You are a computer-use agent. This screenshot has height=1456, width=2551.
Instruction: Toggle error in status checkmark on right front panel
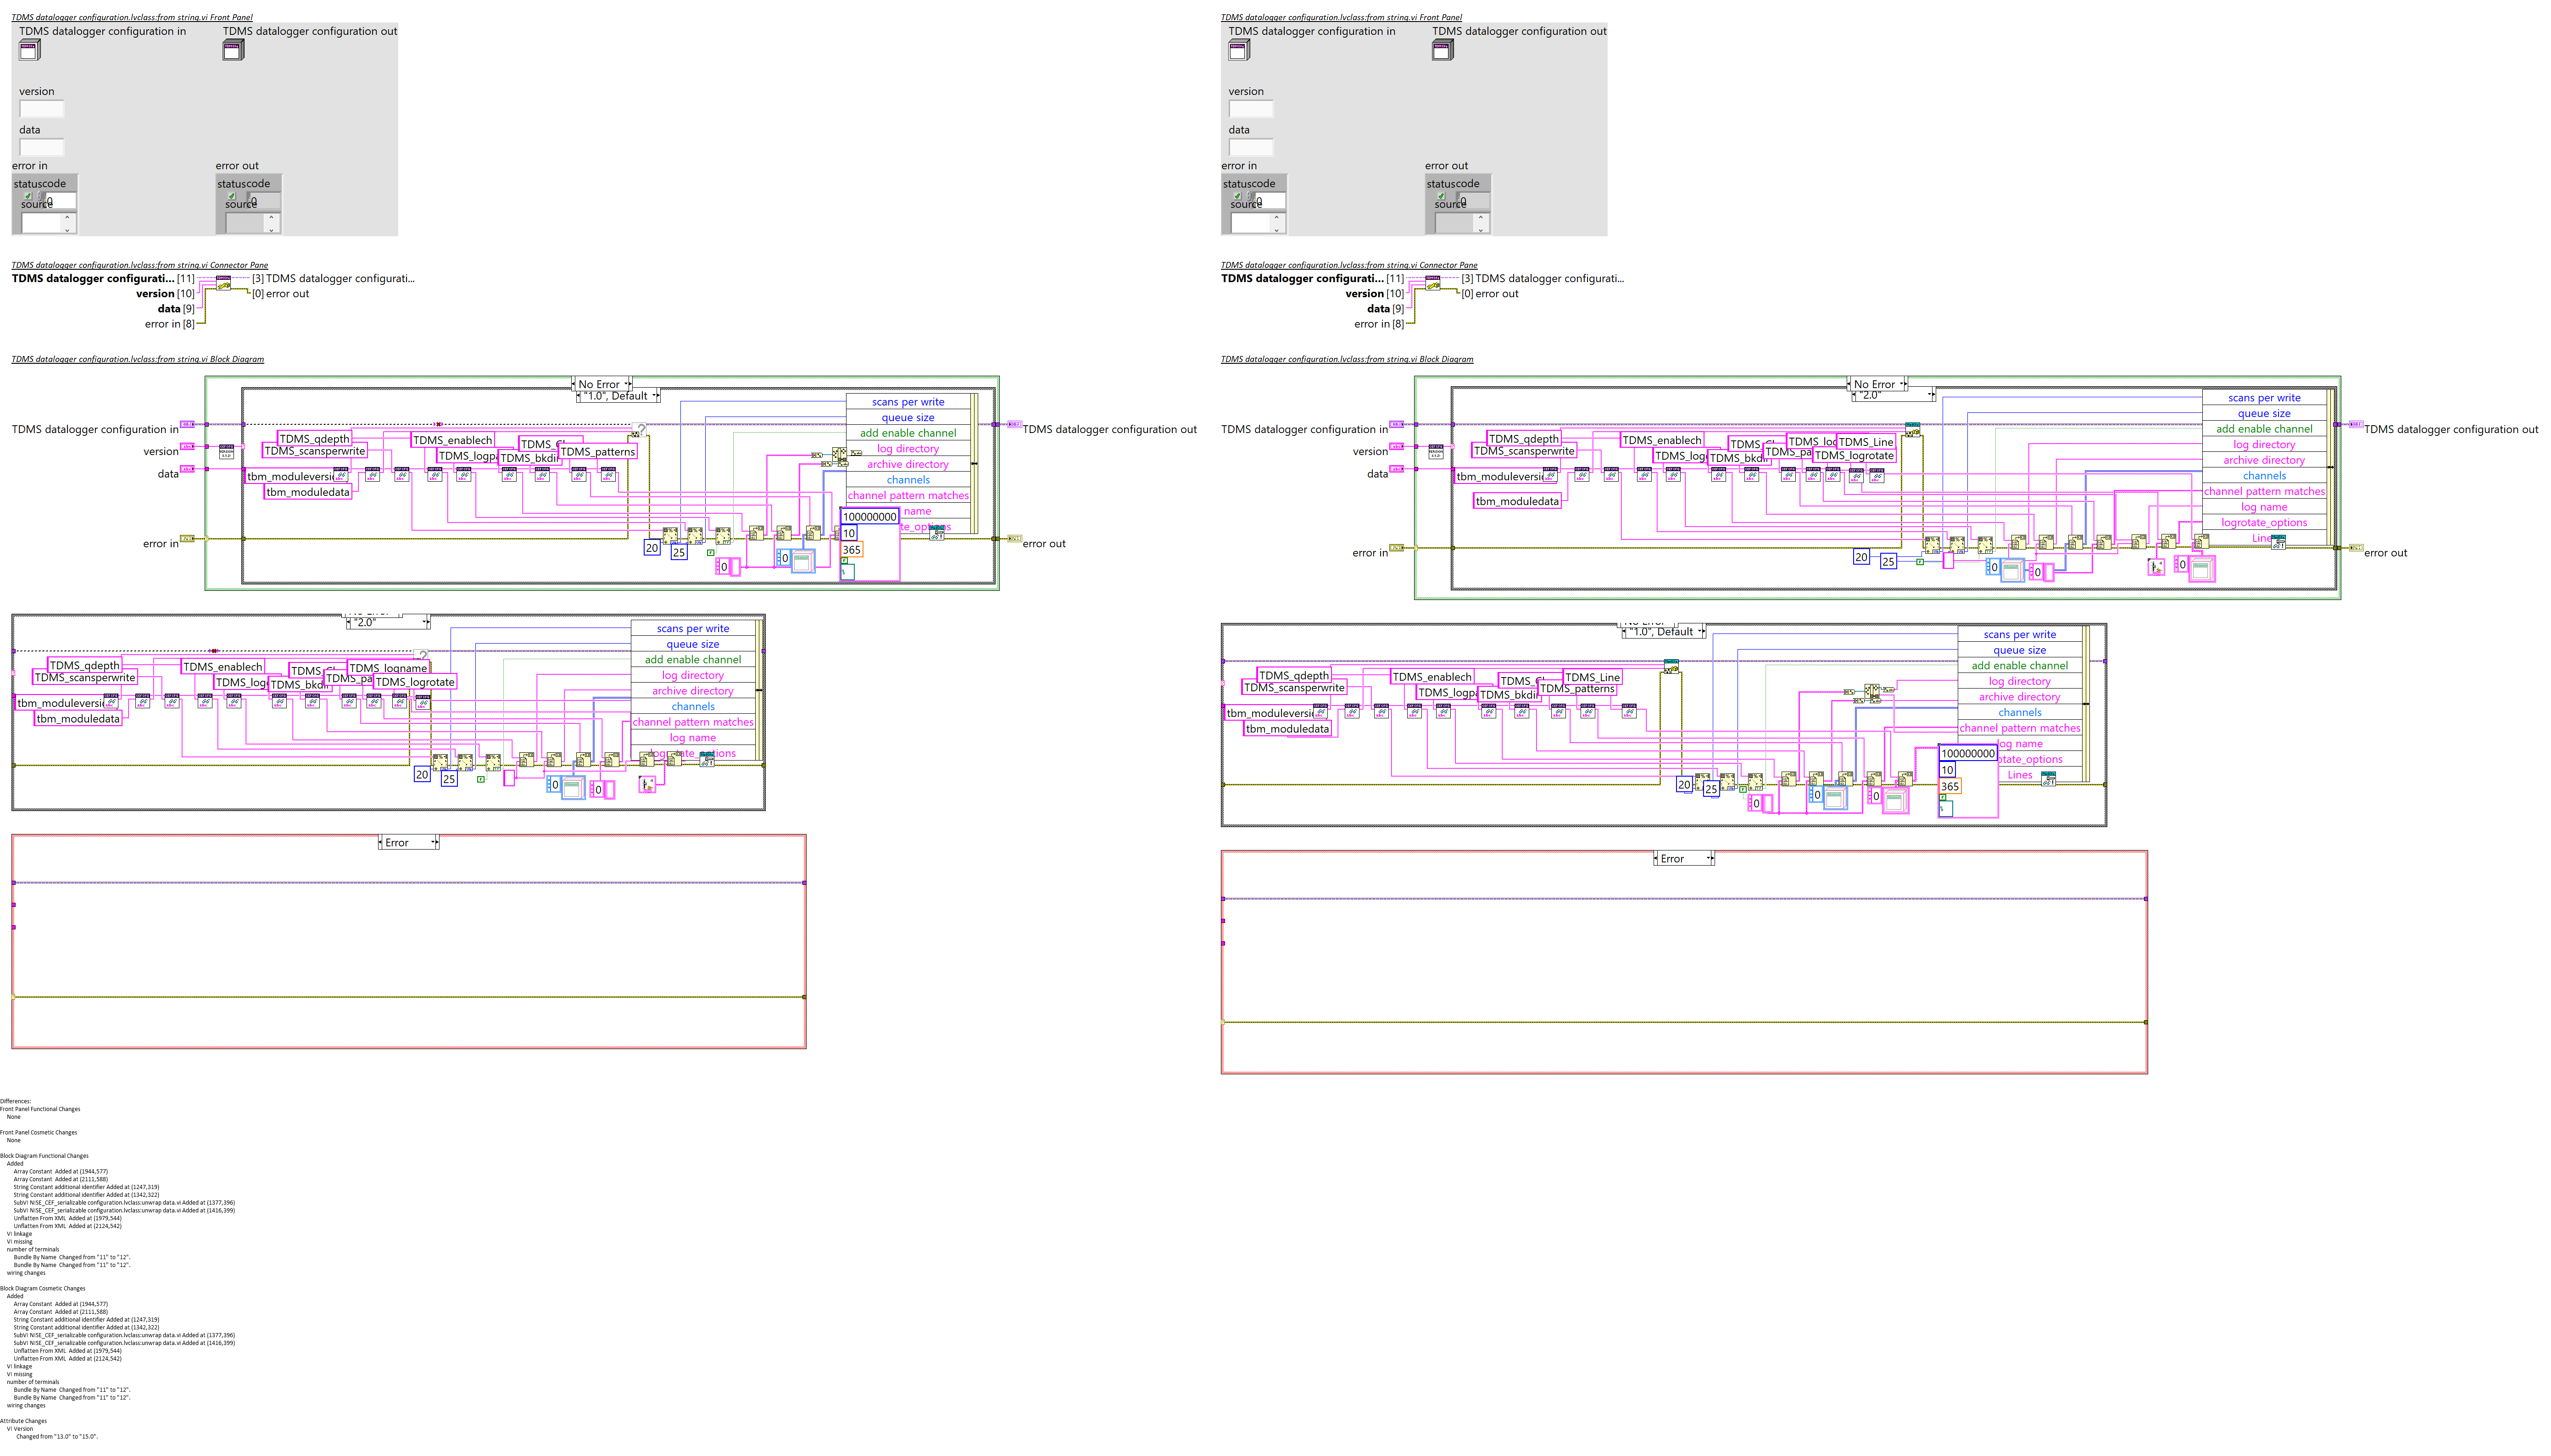pos(1238,197)
